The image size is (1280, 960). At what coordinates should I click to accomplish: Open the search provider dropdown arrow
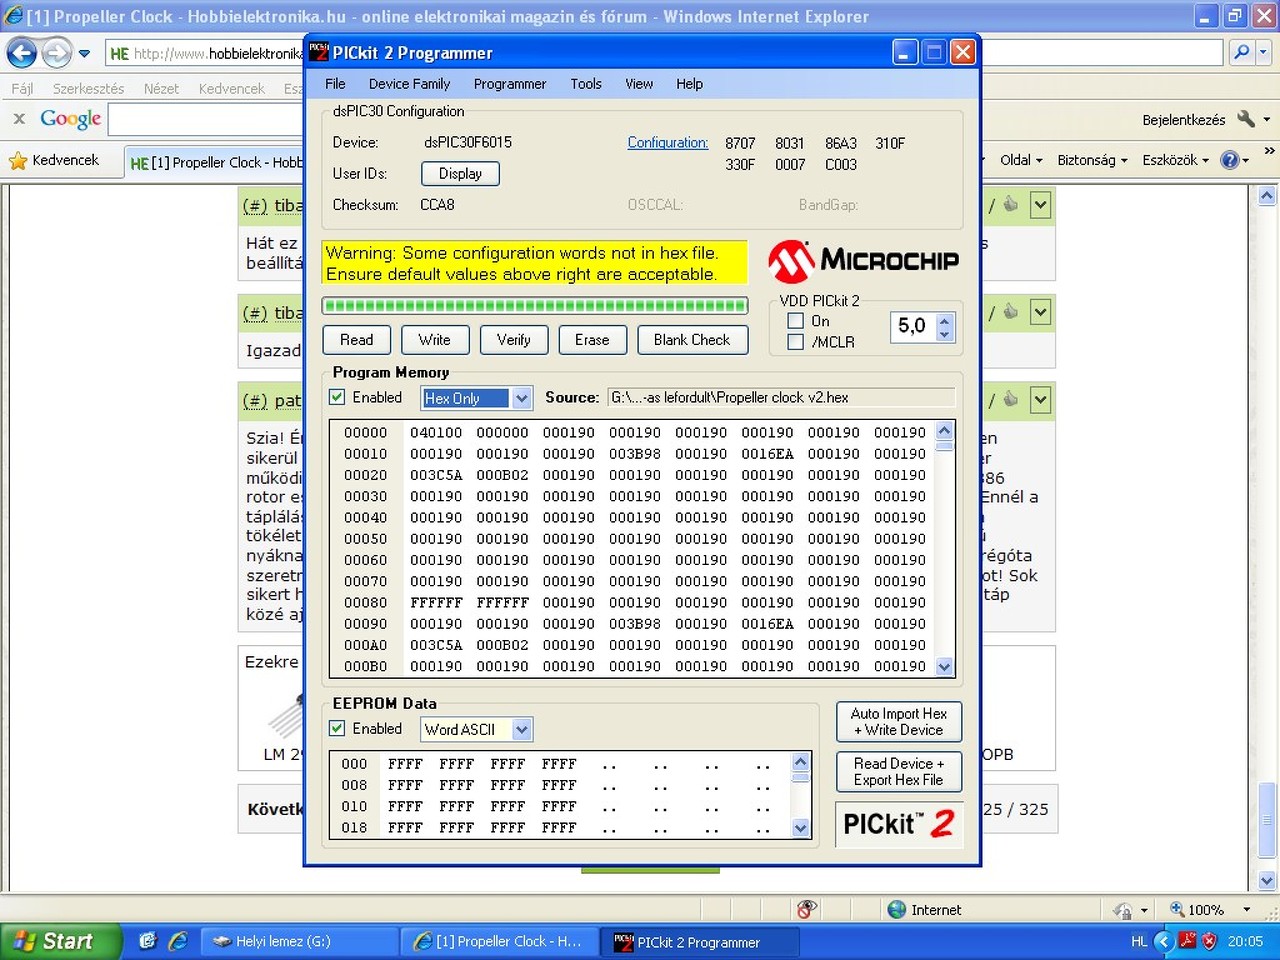click(1264, 52)
